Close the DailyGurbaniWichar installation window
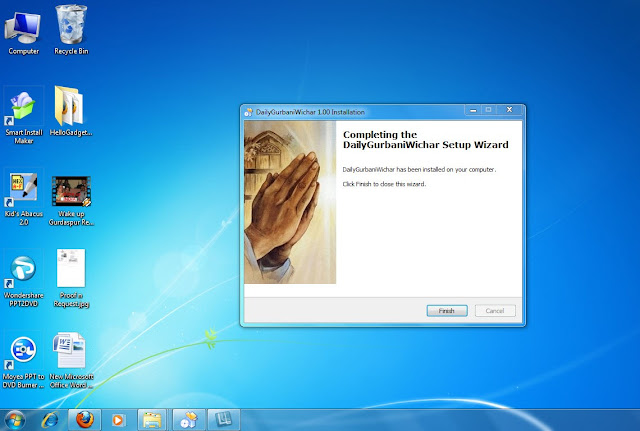 [509, 110]
